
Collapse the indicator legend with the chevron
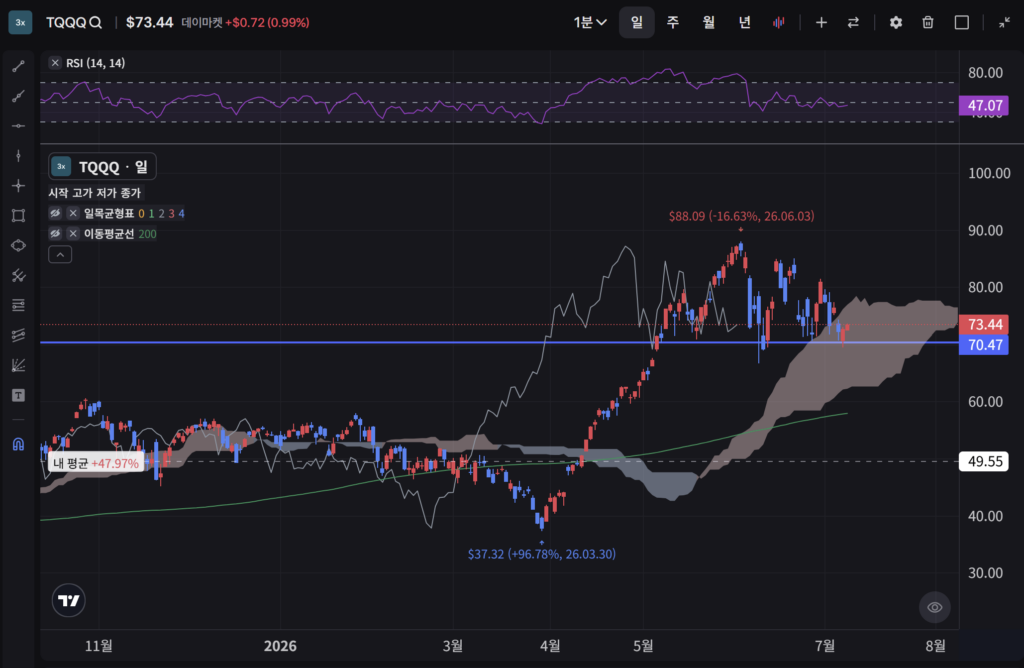(x=60, y=254)
